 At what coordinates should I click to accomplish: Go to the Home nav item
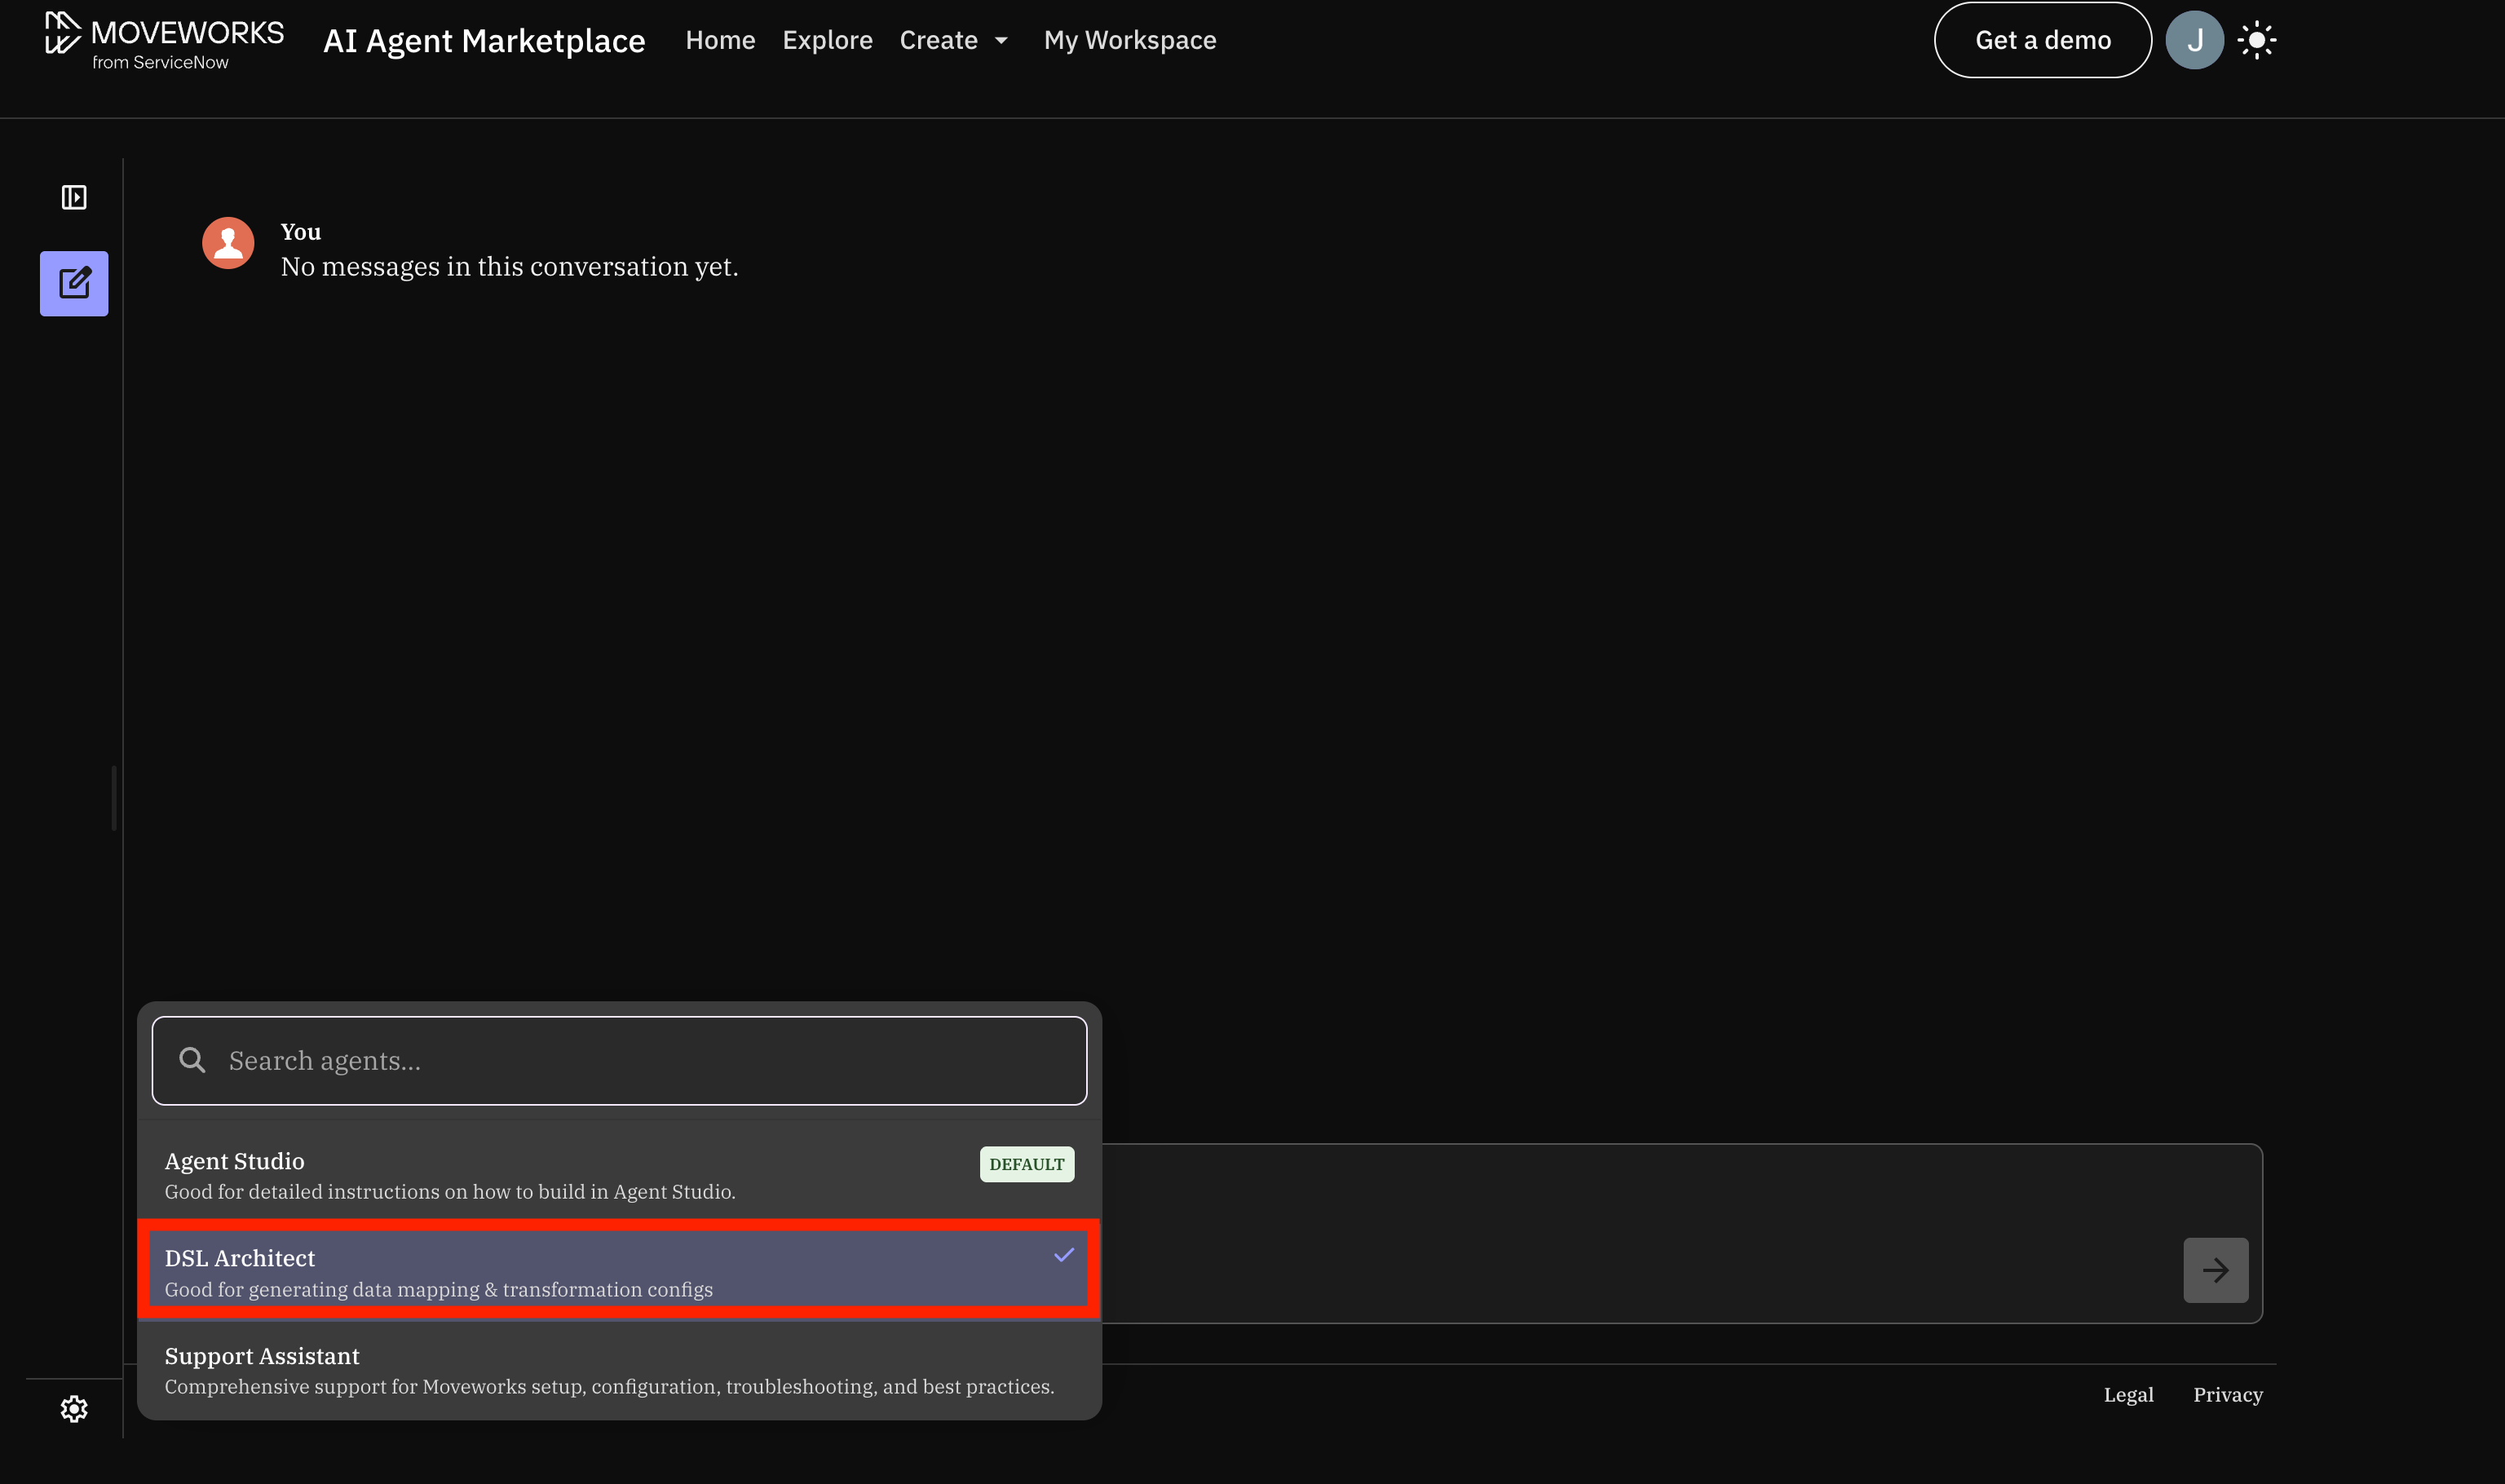pos(720,40)
